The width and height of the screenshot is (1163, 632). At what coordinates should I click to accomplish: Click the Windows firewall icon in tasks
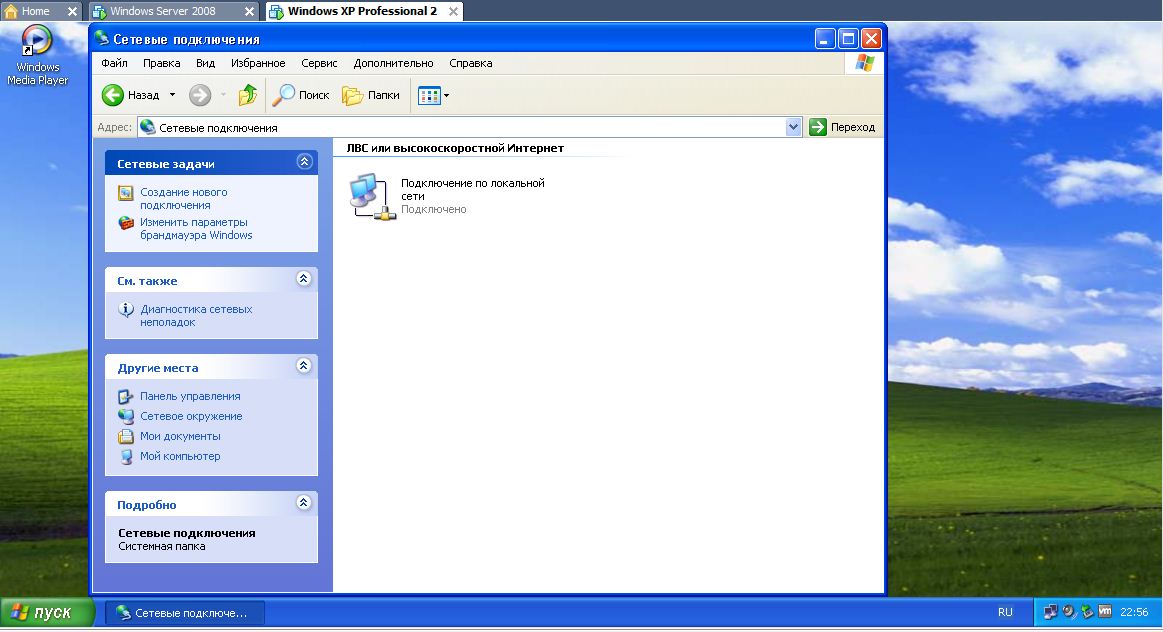(126, 223)
